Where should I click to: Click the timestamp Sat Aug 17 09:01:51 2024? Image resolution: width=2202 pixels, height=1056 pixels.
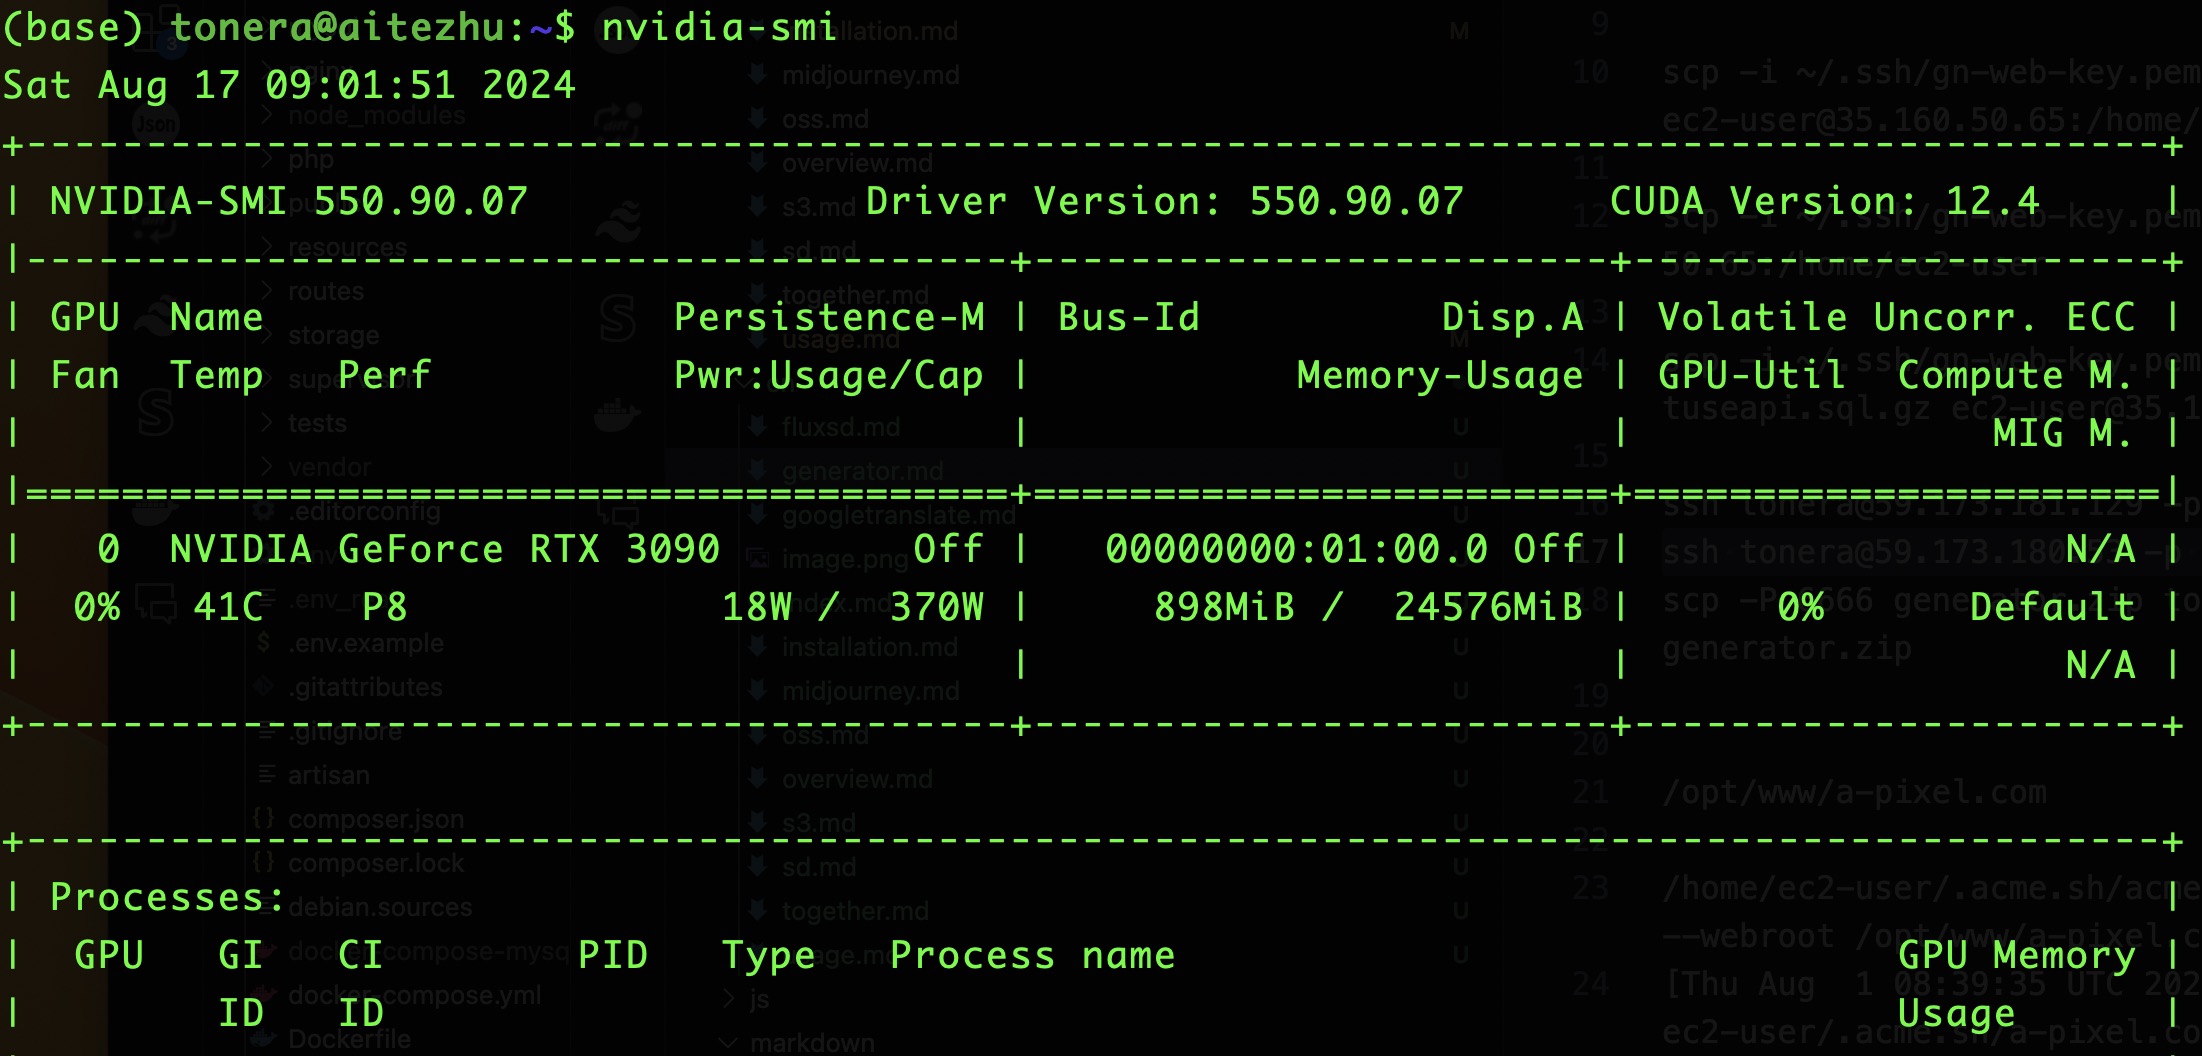click(x=289, y=85)
